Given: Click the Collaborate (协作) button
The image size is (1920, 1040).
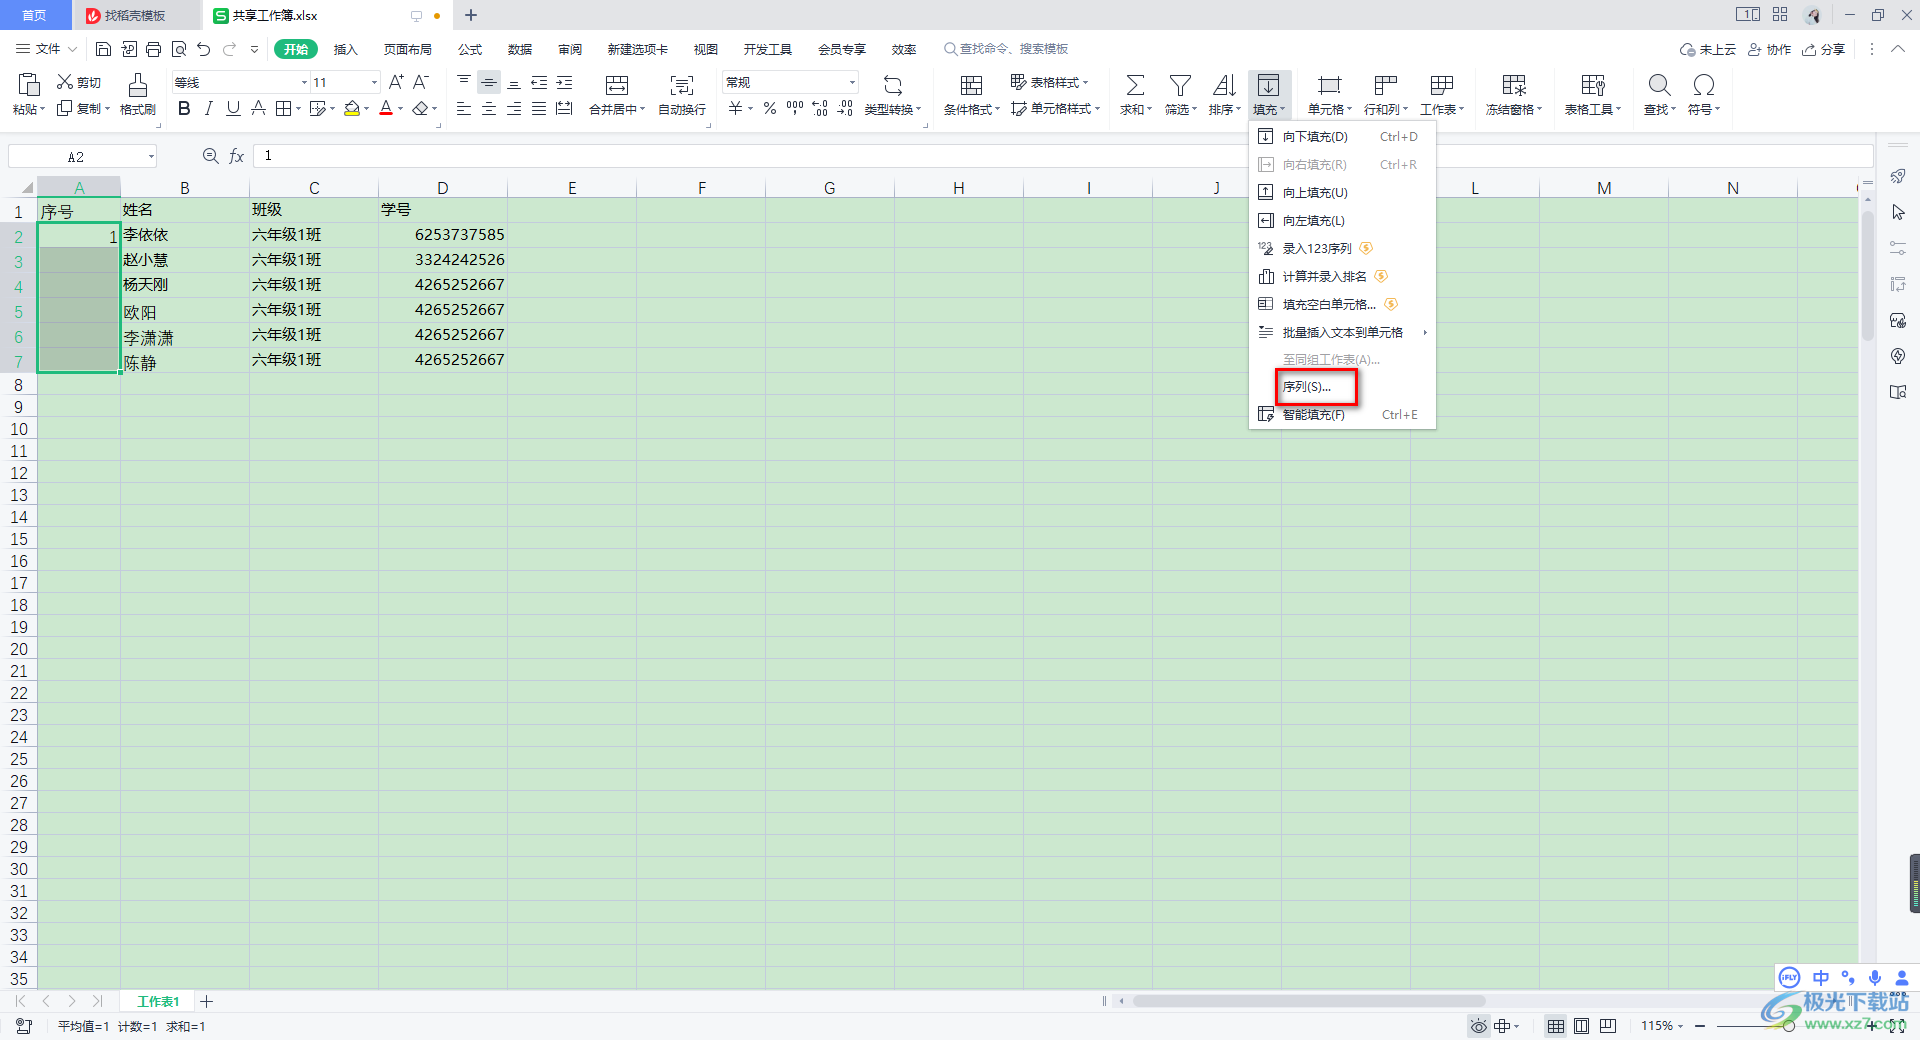Looking at the screenshot, I should [1770, 49].
